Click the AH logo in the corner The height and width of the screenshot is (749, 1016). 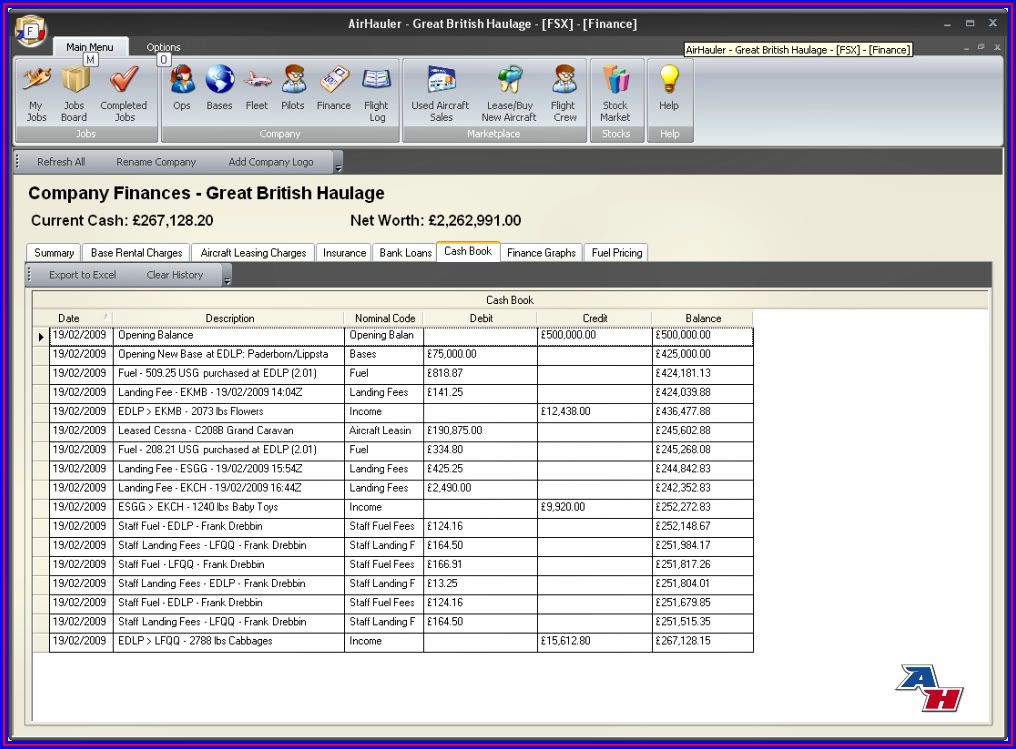(x=930, y=687)
